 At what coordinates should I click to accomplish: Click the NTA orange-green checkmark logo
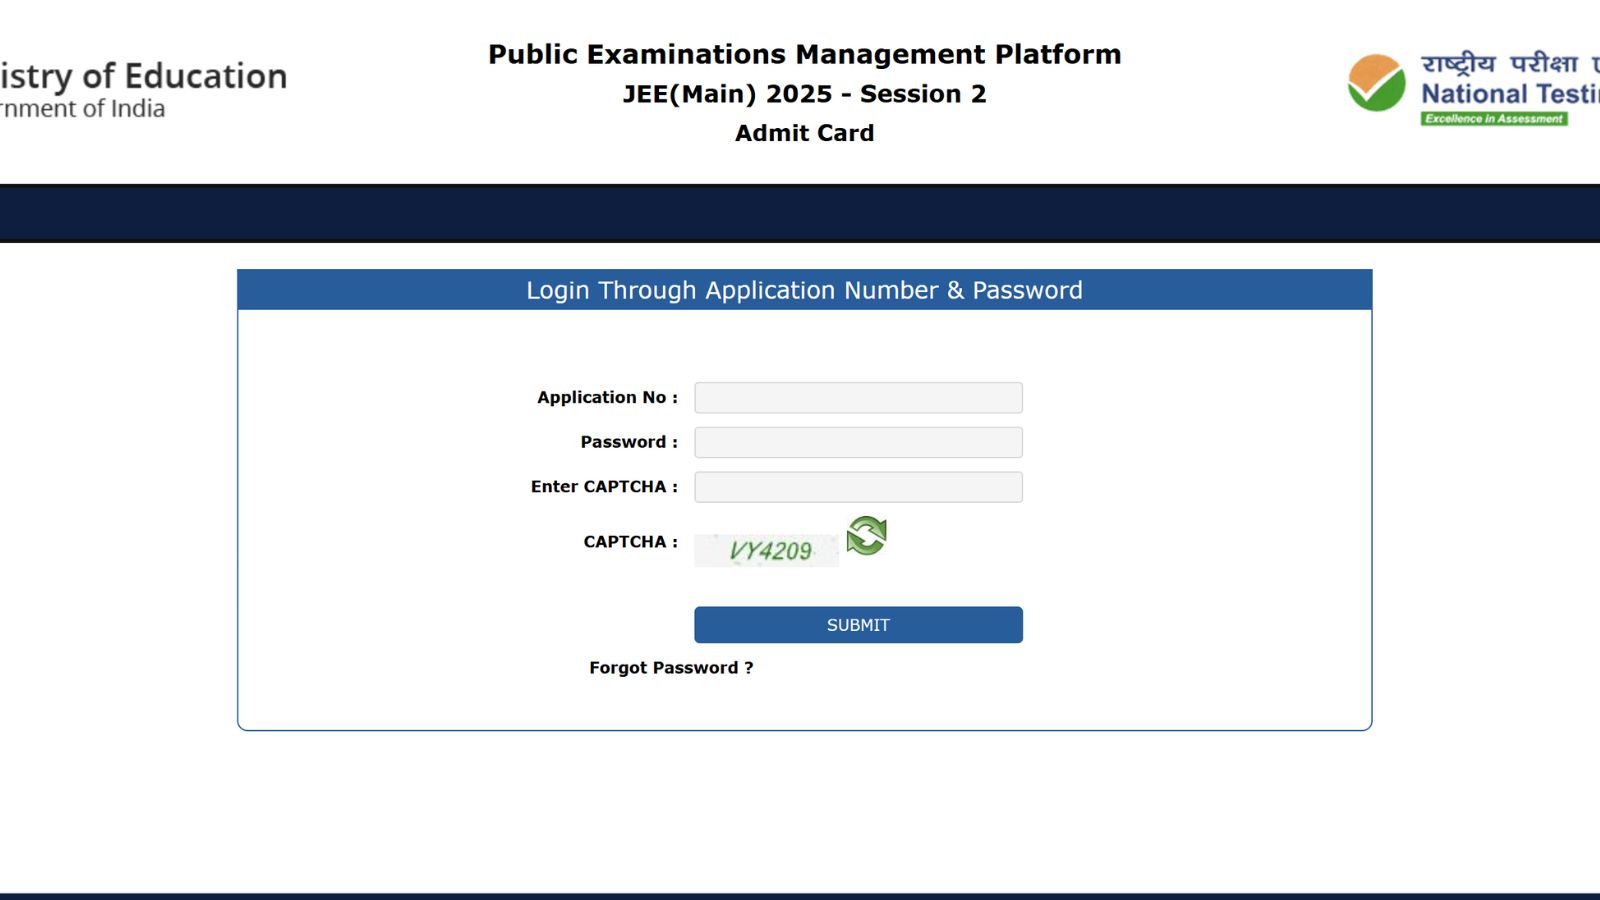tap(1376, 82)
